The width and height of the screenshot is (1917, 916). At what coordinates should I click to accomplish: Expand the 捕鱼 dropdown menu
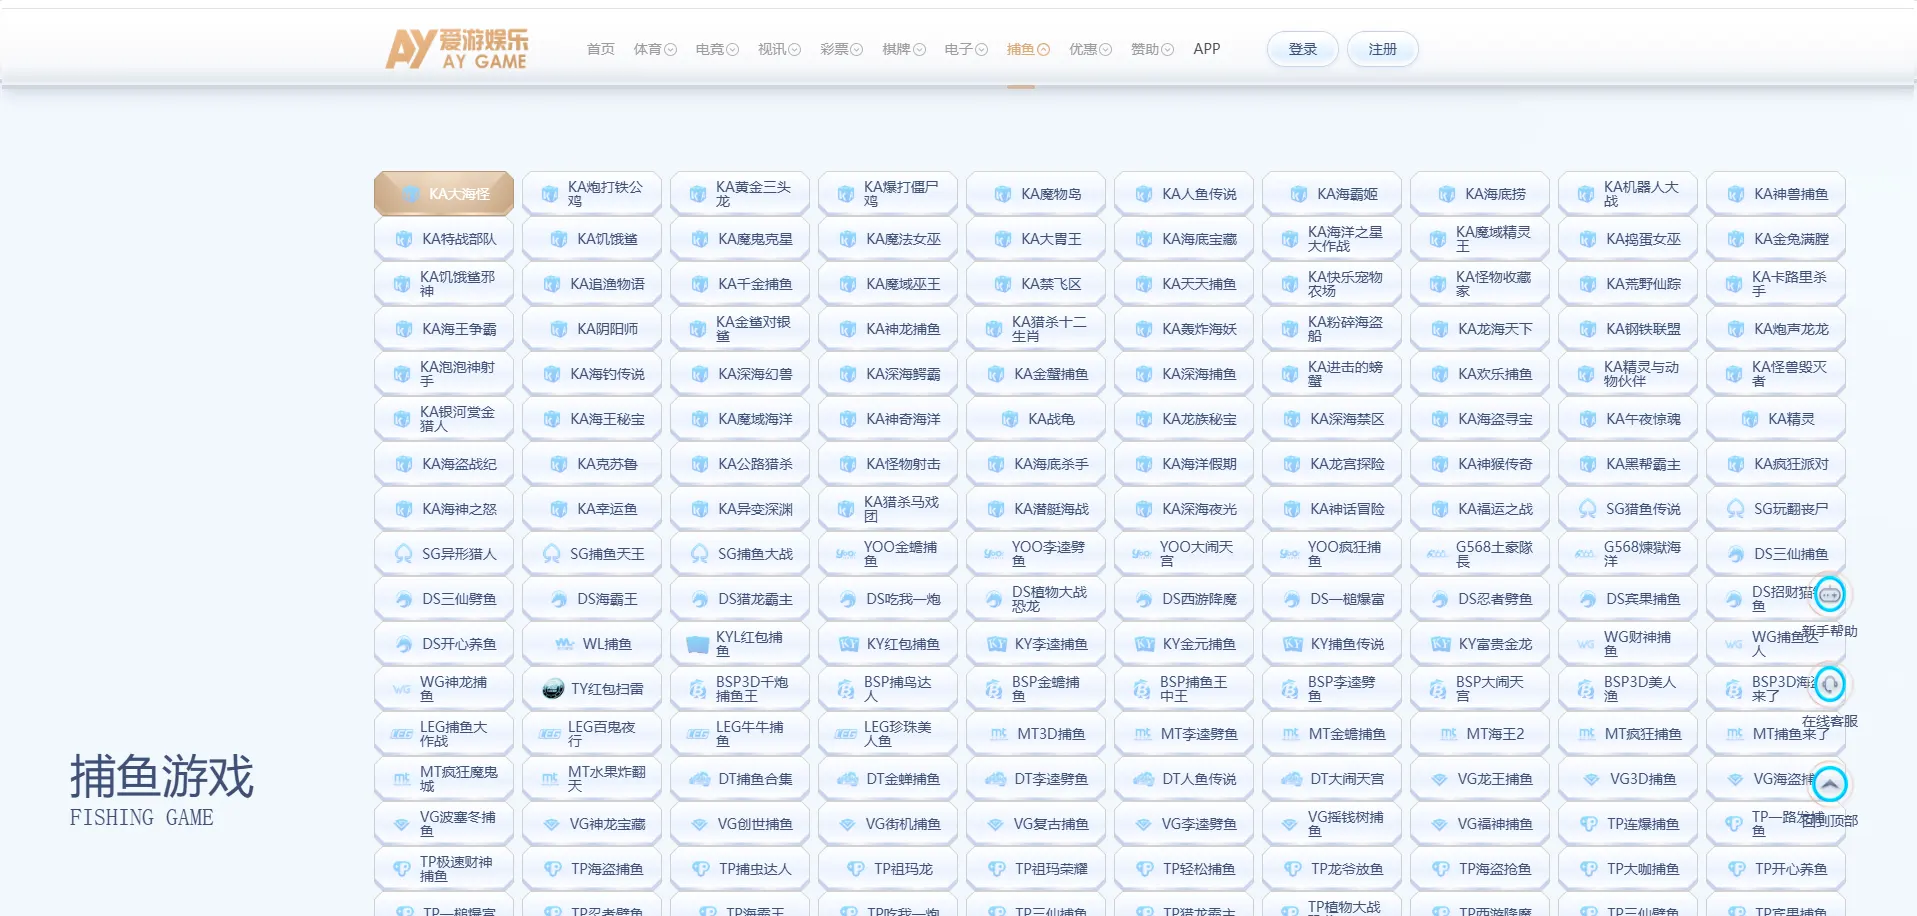pyautogui.click(x=1028, y=49)
